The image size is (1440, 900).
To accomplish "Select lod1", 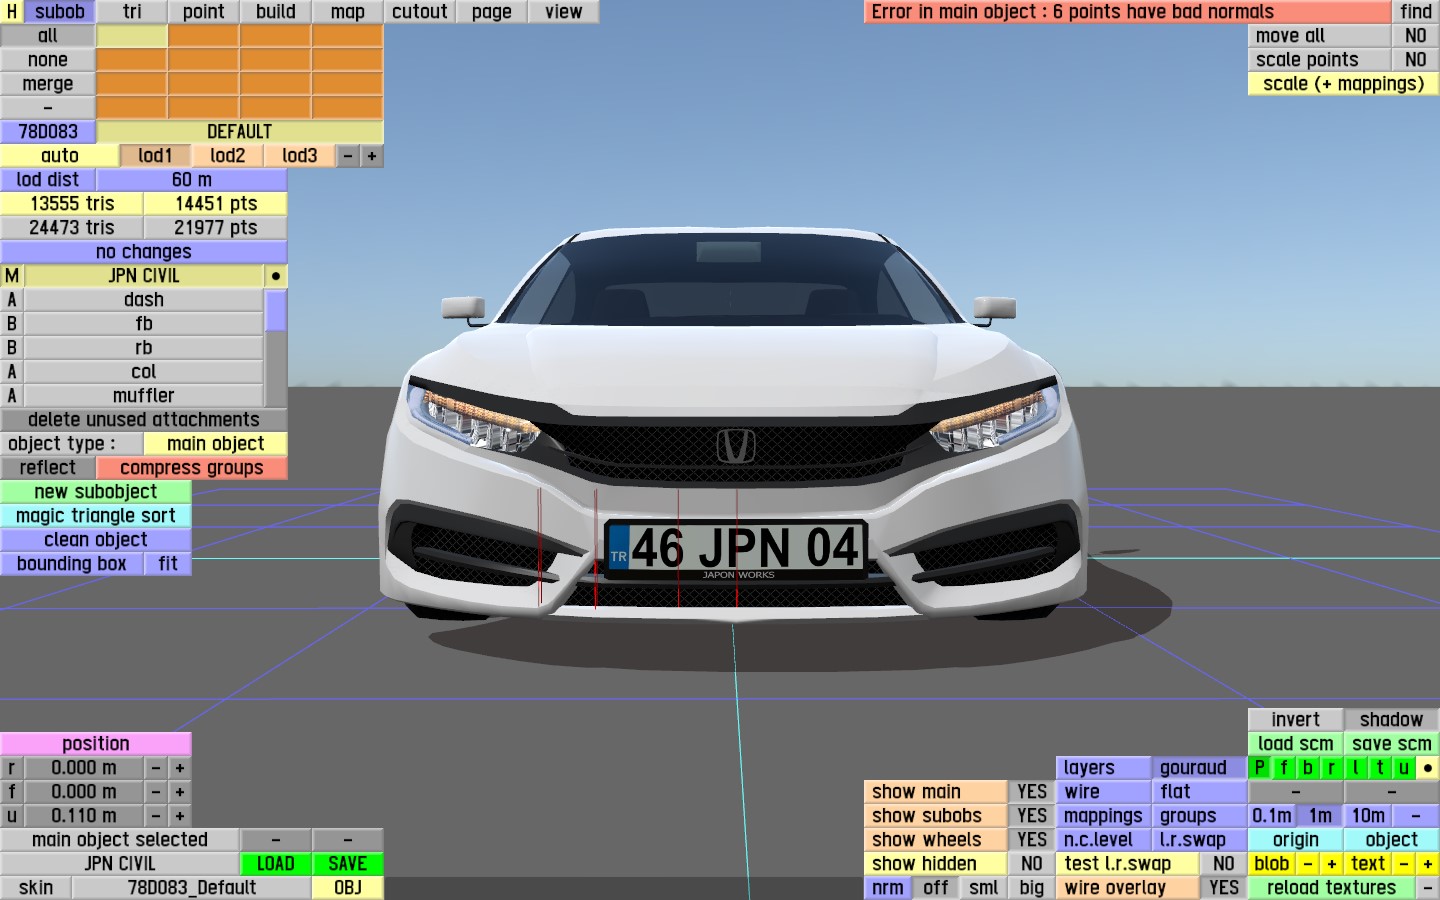I will [156, 156].
